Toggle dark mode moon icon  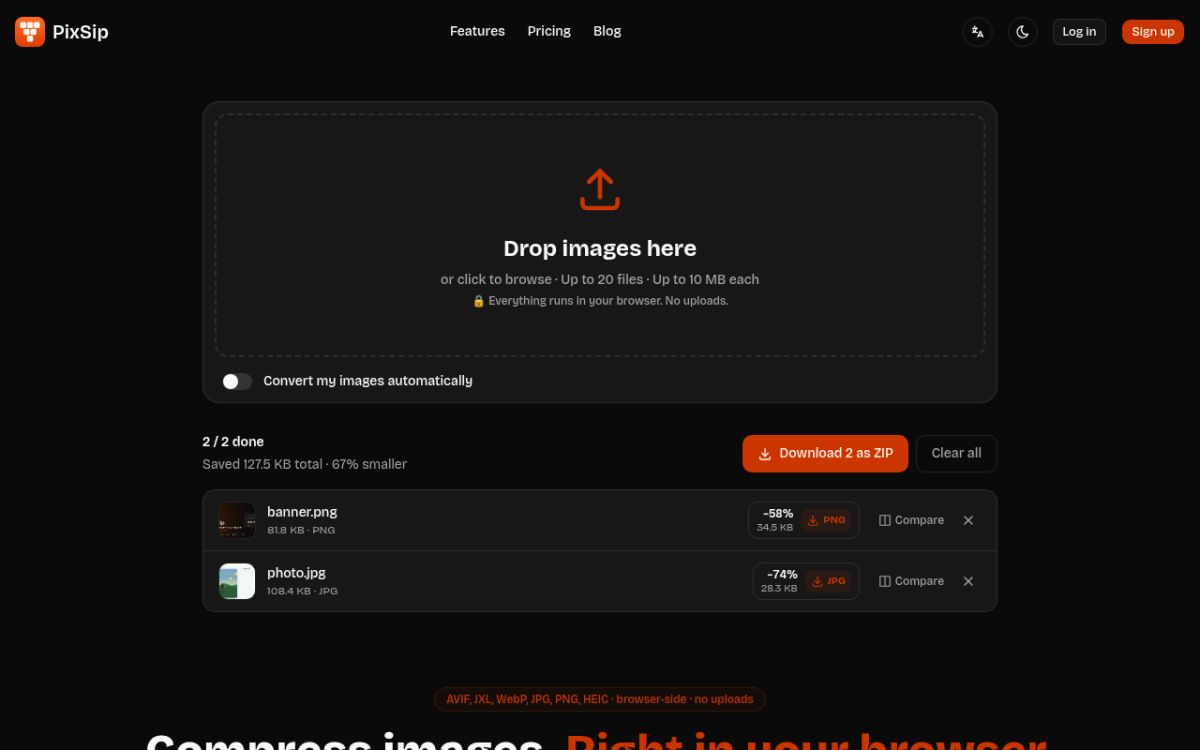[x=1023, y=32]
